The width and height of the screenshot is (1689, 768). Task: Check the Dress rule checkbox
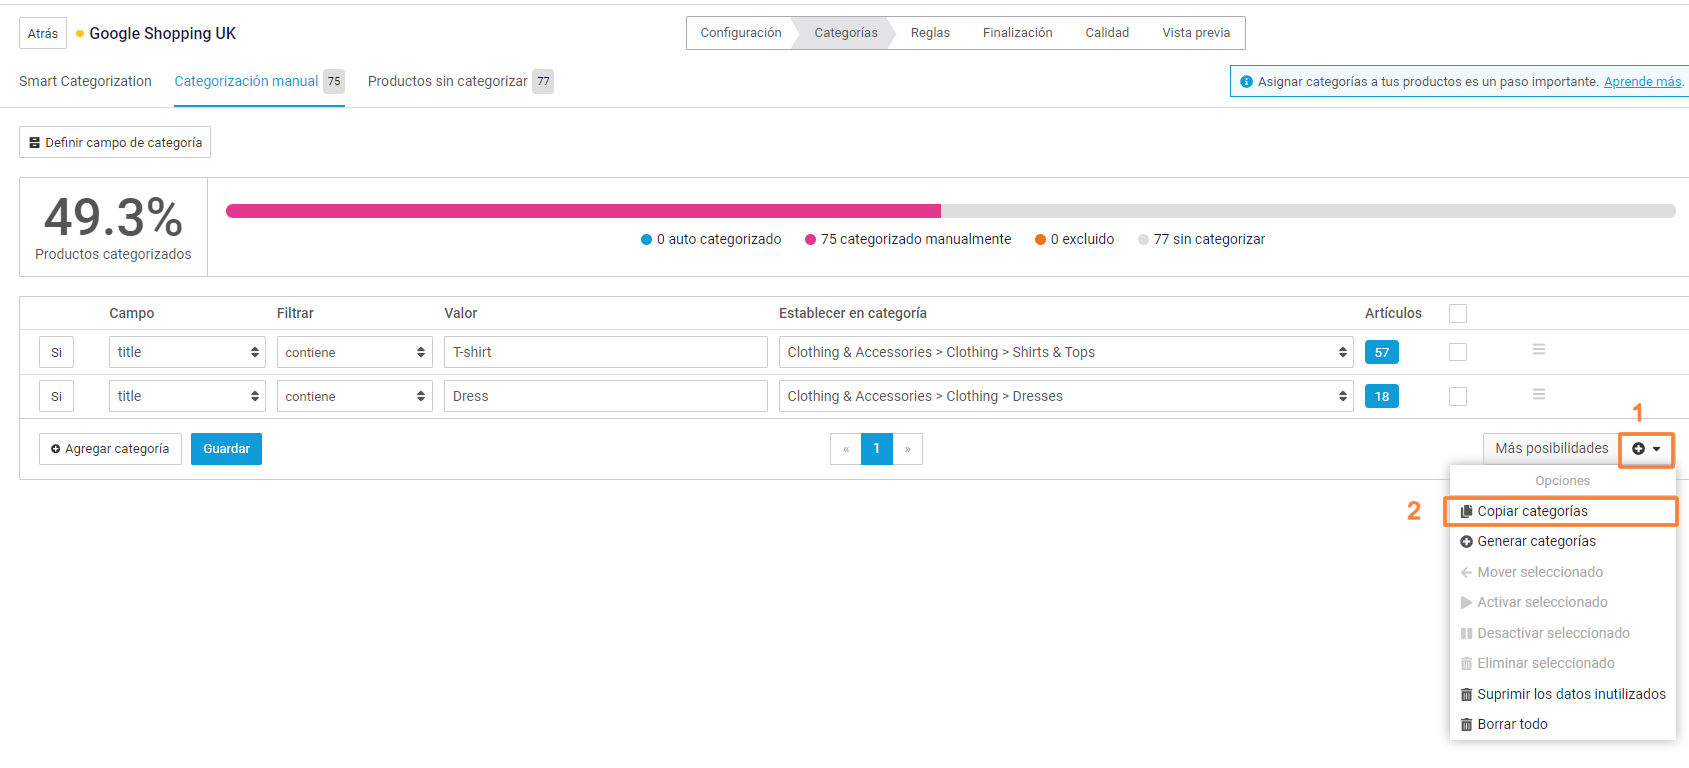click(1458, 397)
